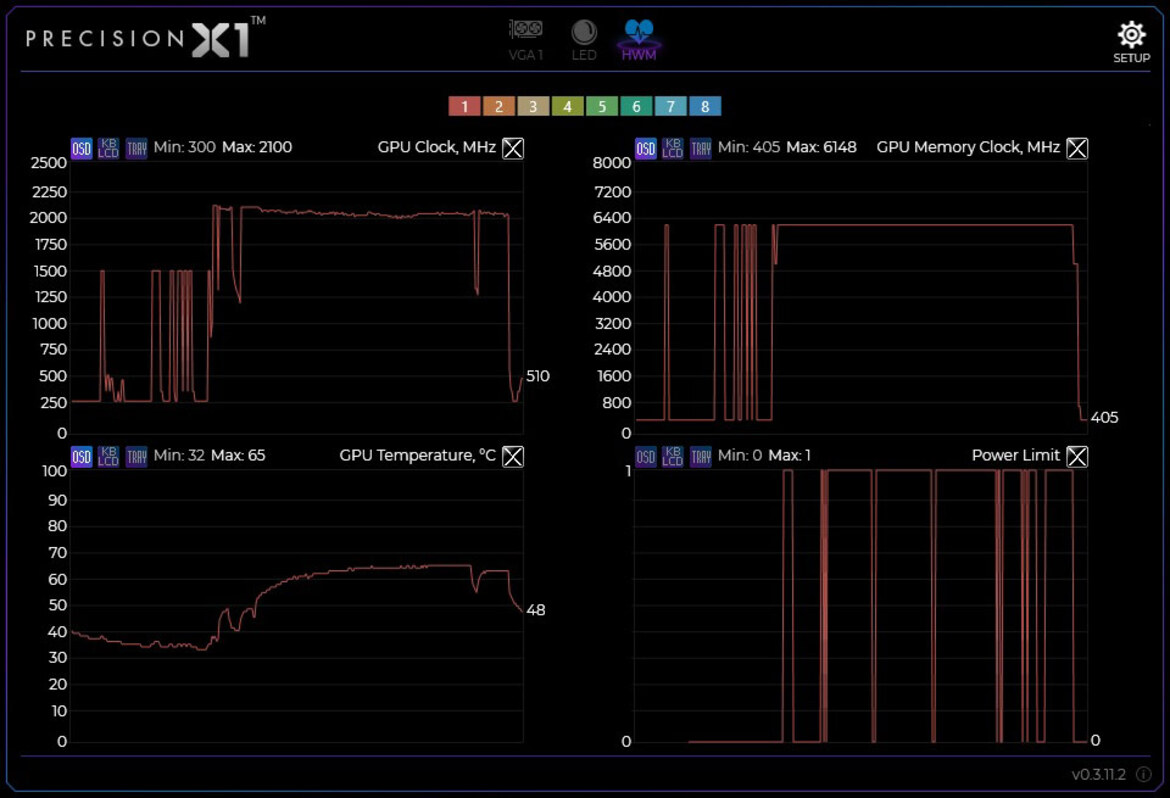Click the version info icon
The height and width of the screenshot is (798, 1170).
[x=1143, y=774]
